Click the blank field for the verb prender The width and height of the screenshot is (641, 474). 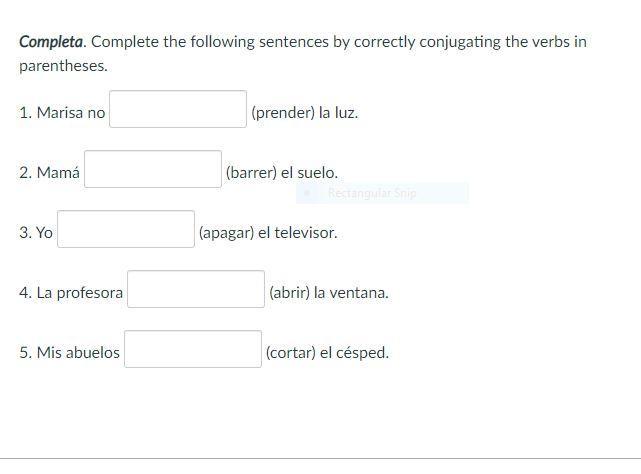click(178, 109)
